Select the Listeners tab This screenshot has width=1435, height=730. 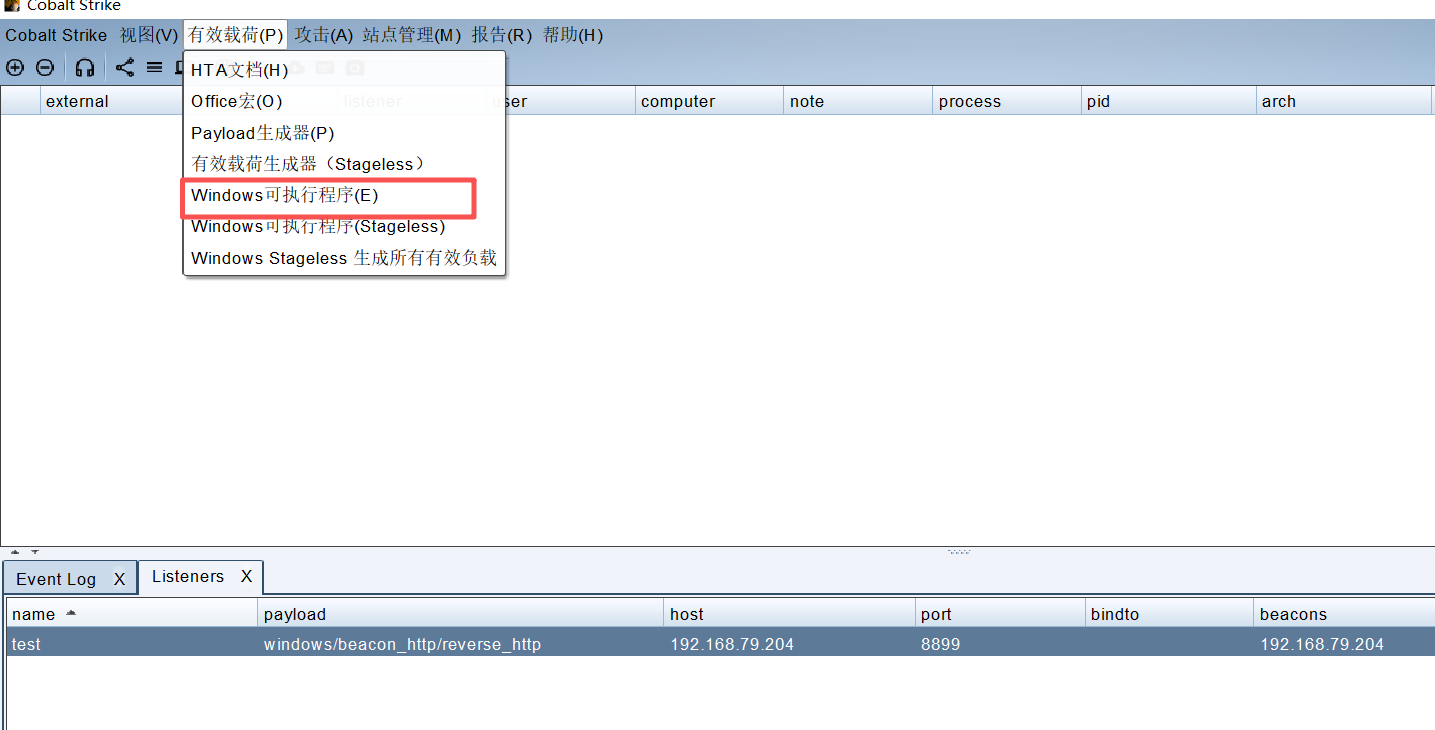[x=188, y=576]
